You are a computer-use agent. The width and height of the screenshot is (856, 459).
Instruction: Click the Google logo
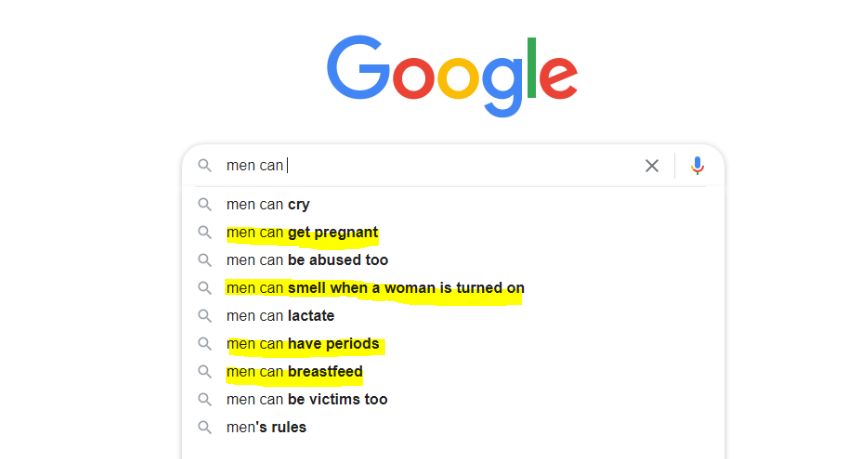click(x=452, y=75)
